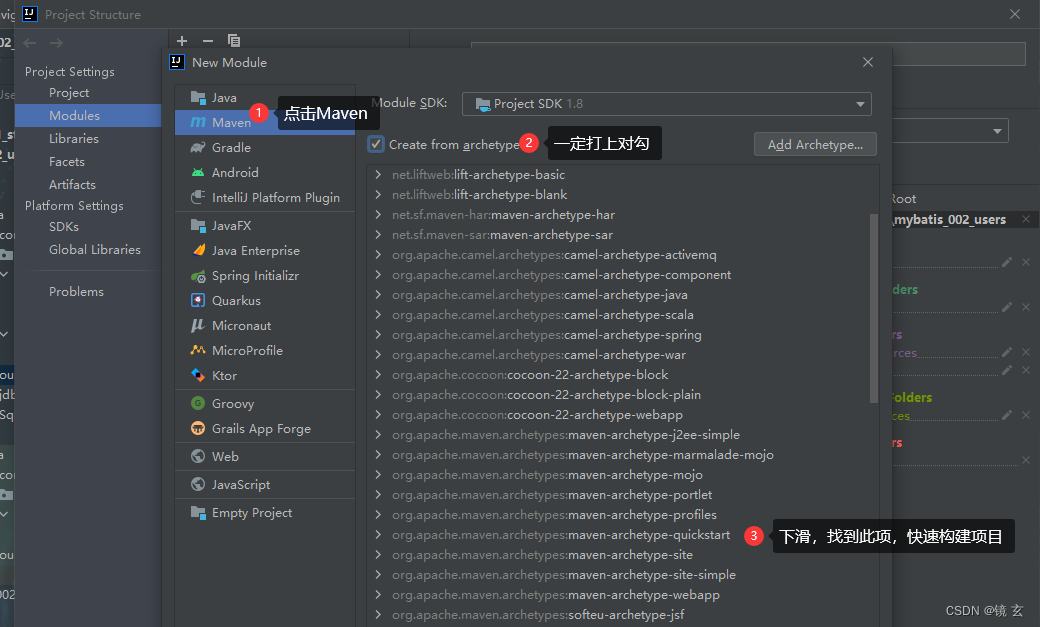Click the add (+) icon in Project Structure
The height and width of the screenshot is (627, 1040).
(x=182, y=40)
